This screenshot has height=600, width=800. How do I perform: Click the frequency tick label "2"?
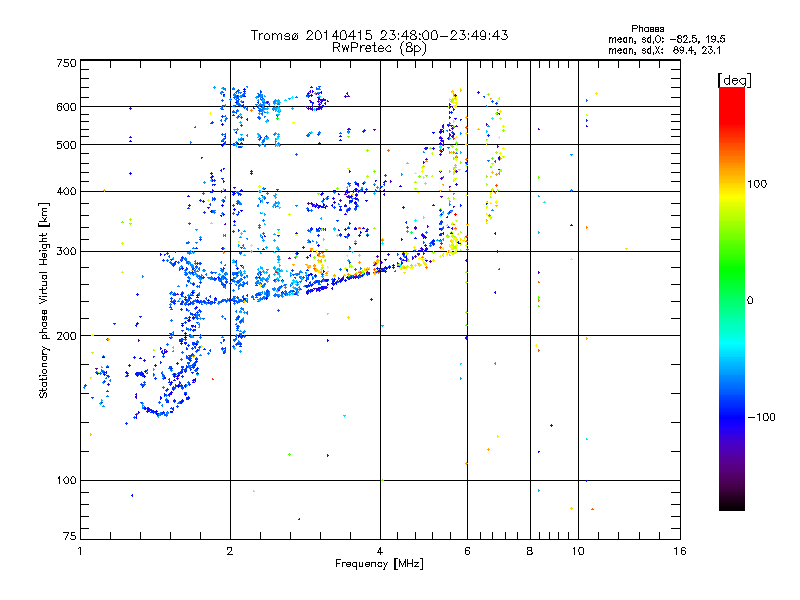230,551
